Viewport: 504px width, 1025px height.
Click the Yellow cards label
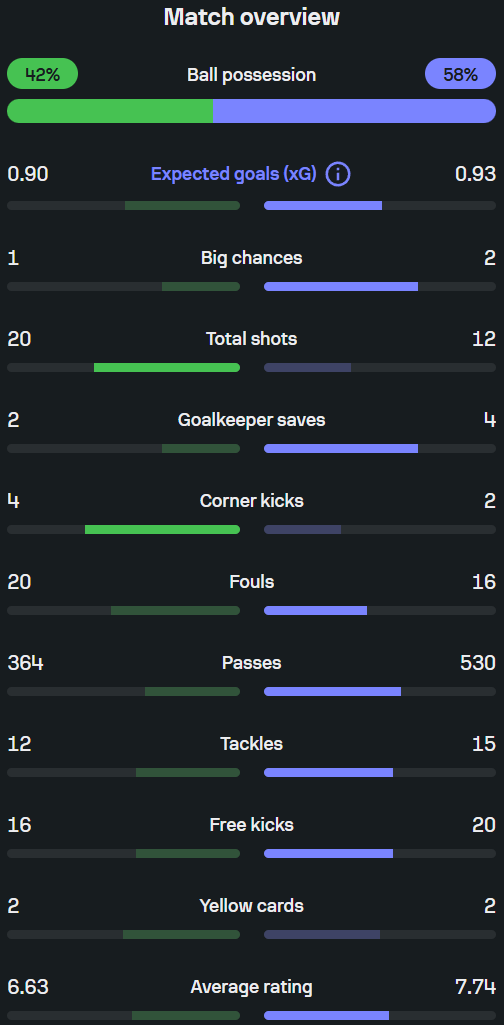coord(252,906)
